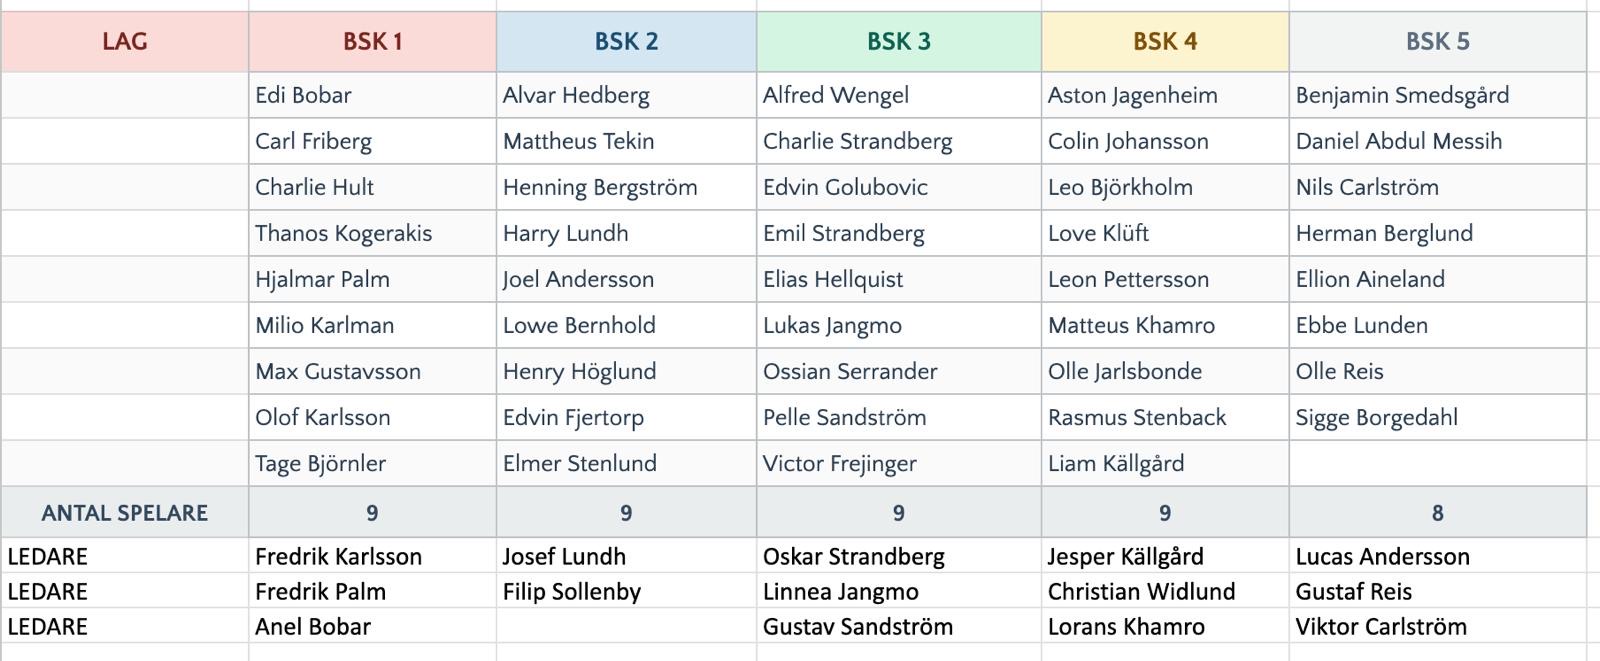The width and height of the screenshot is (1600, 661).
Task: Select the Linnea Jangmo leader cell
Action: 899,591
